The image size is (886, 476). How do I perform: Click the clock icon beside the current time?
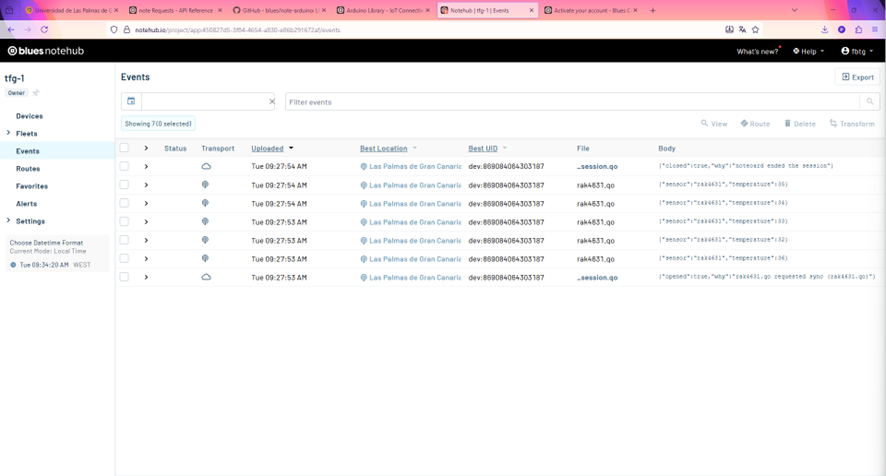click(x=13, y=265)
